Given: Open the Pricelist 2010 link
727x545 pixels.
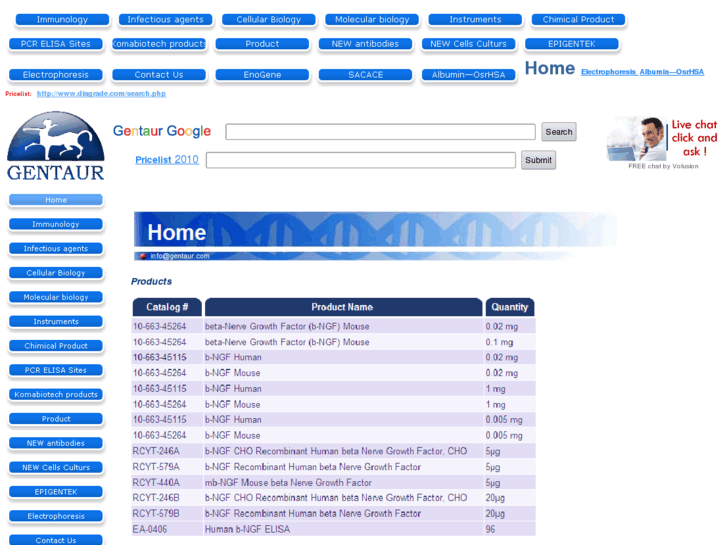Looking at the screenshot, I should (x=167, y=160).
